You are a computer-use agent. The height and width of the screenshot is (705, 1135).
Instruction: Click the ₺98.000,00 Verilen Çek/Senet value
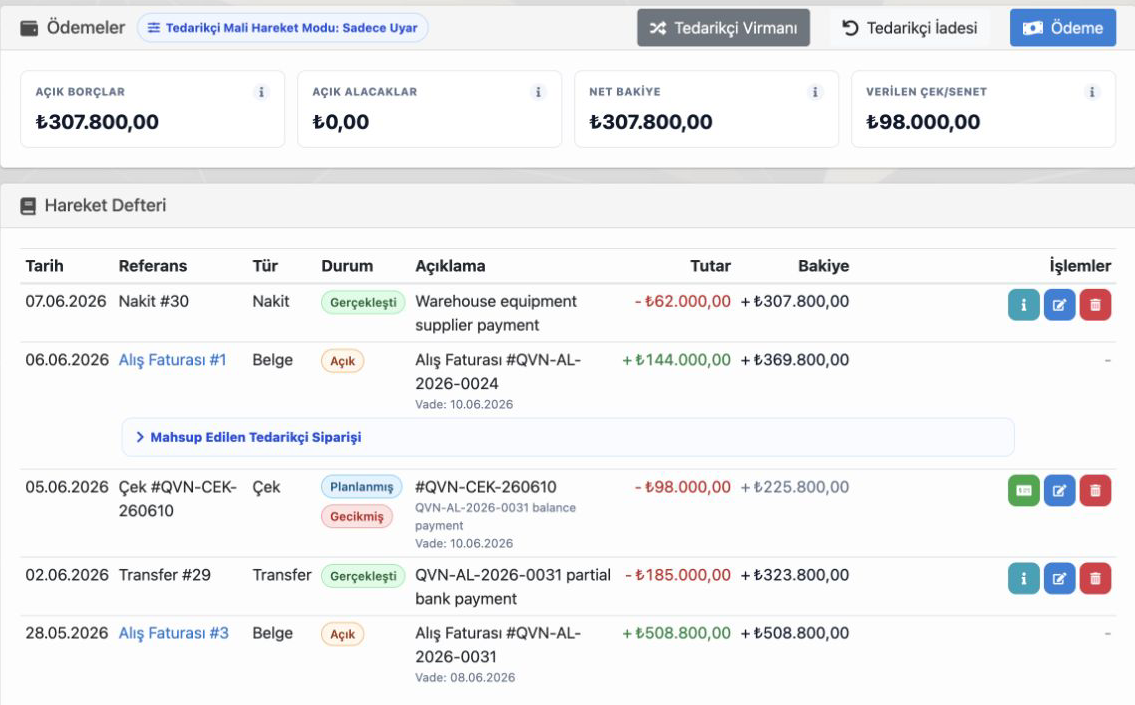click(923, 122)
